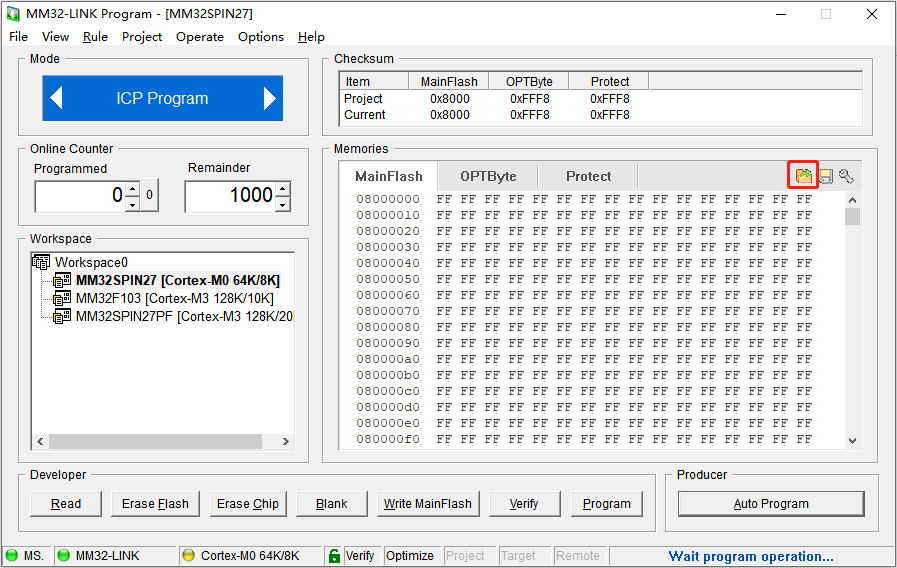Switch mode with right arrow of ICP Program
This screenshot has height=568, width=897.
tap(269, 98)
